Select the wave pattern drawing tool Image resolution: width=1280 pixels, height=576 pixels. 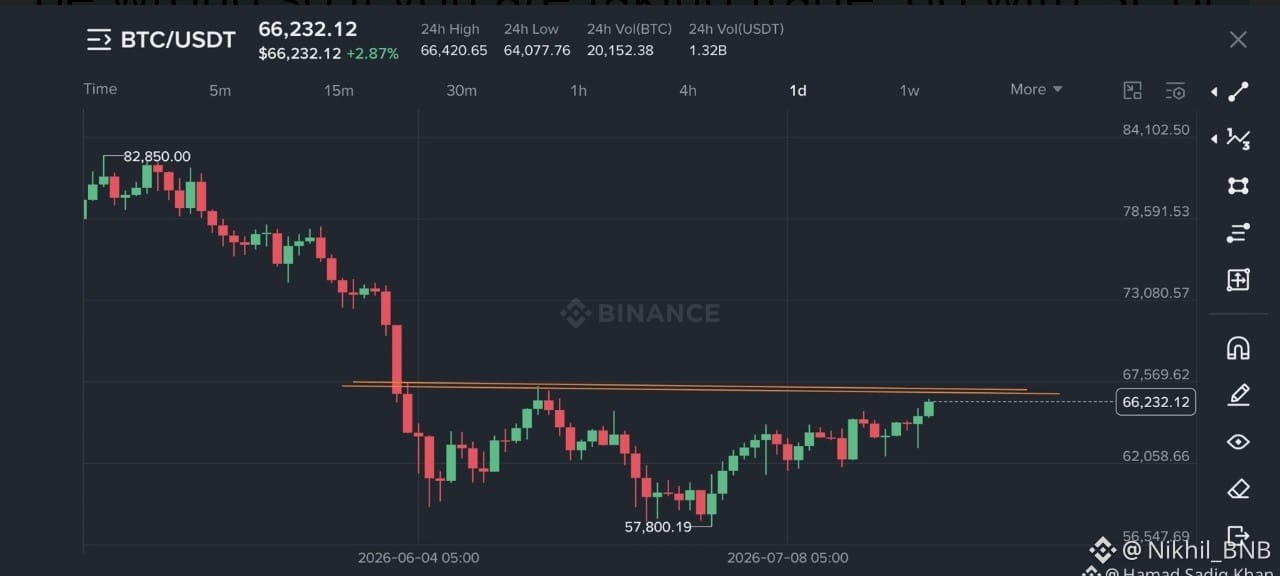1238,139
